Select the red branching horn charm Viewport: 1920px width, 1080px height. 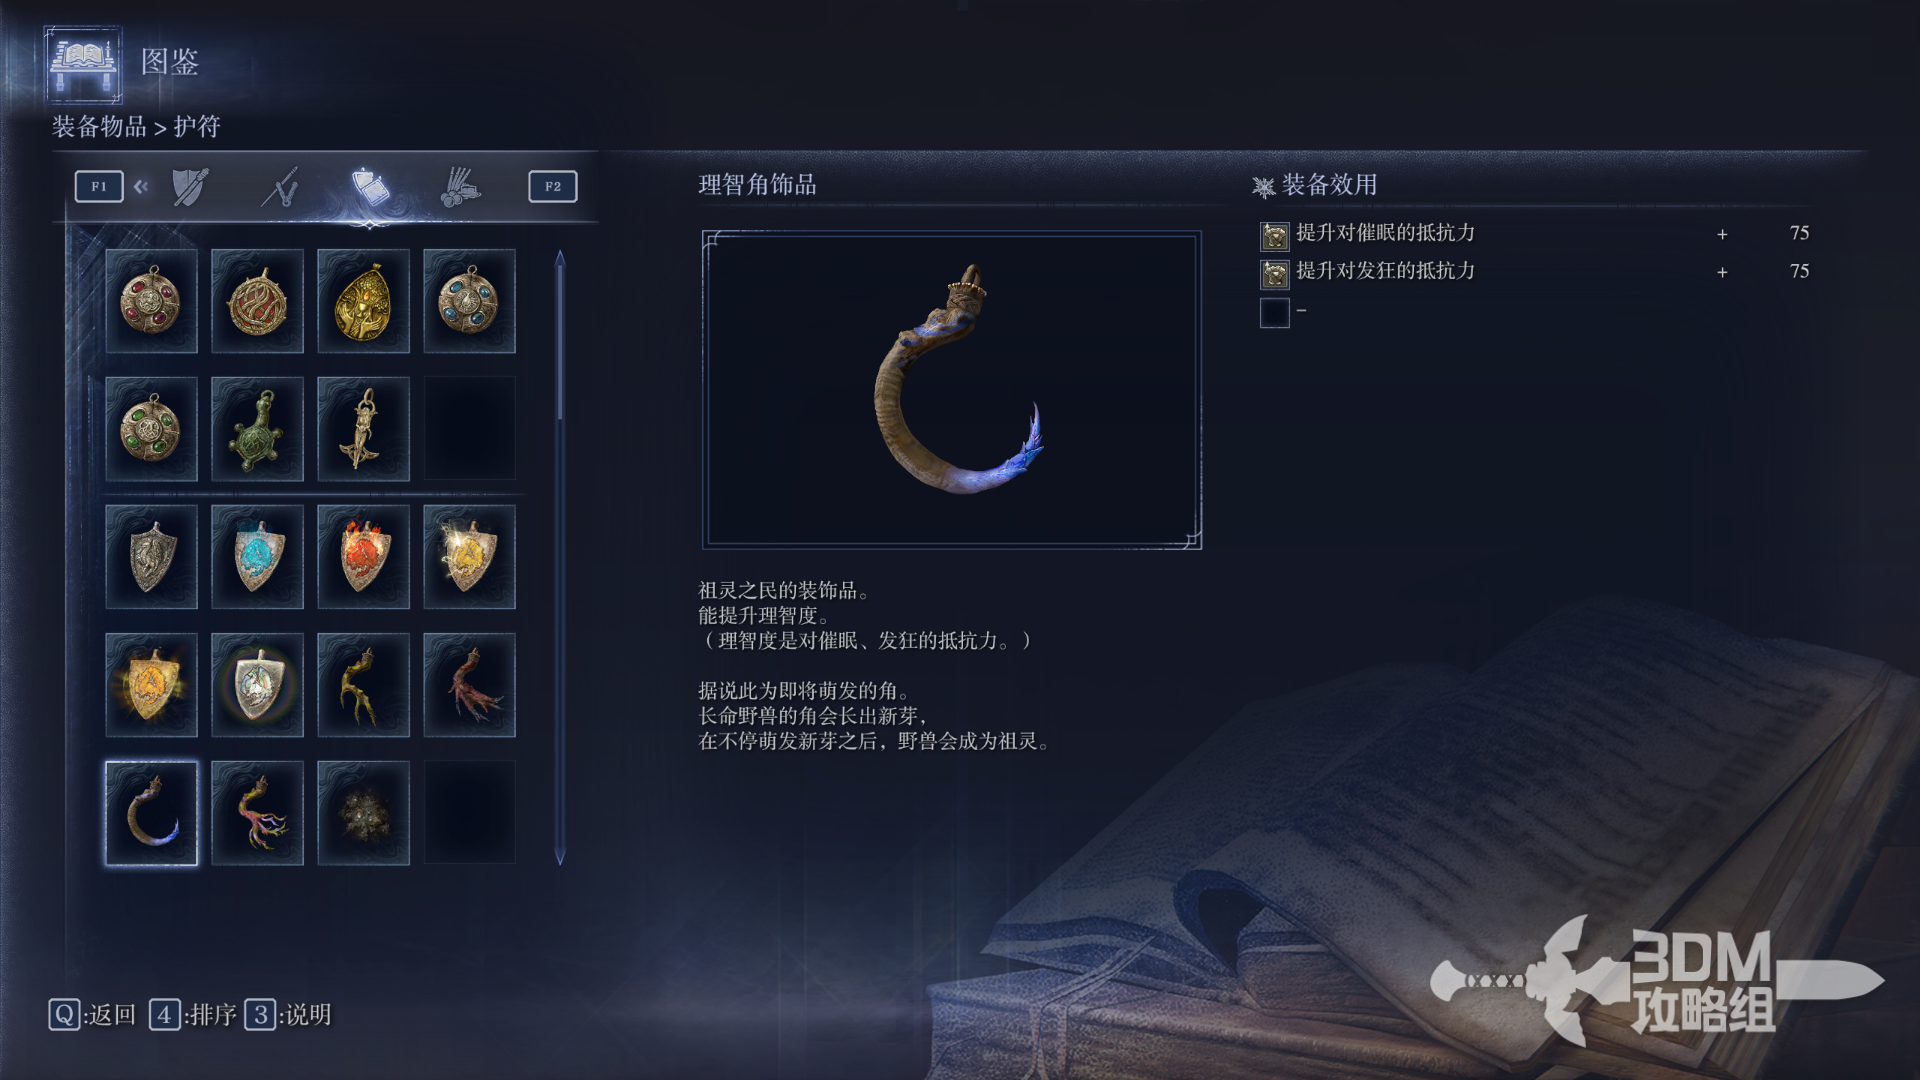469,685
